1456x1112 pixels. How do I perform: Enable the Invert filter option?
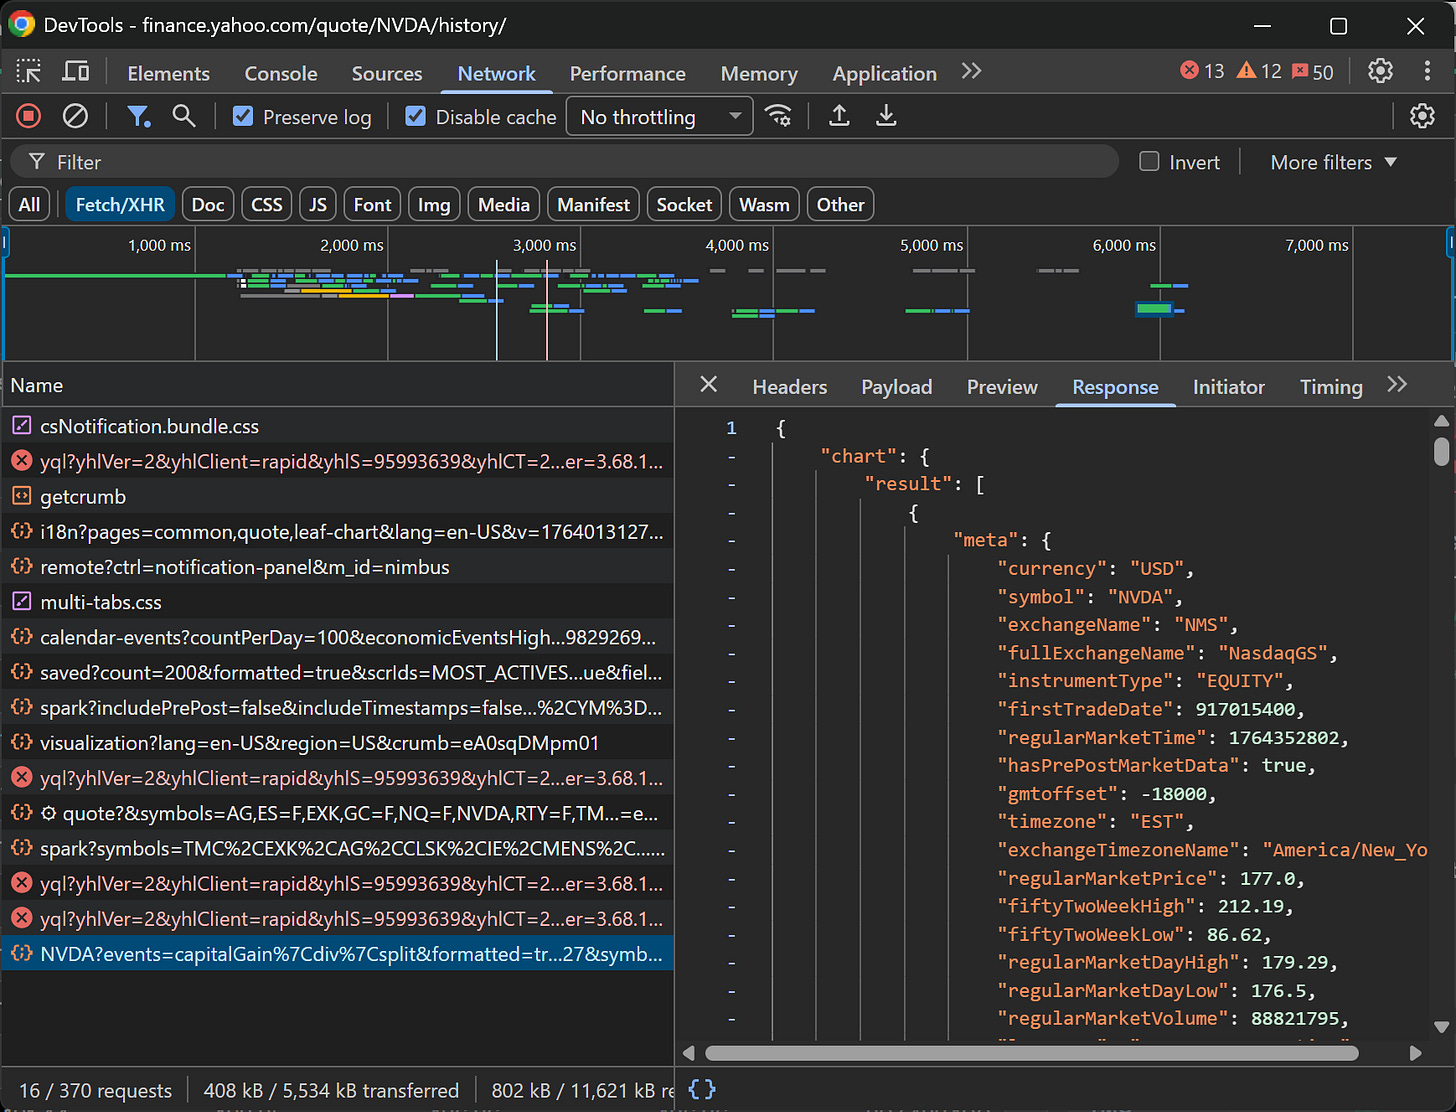pyautogui.click(x=1148, y=161)
